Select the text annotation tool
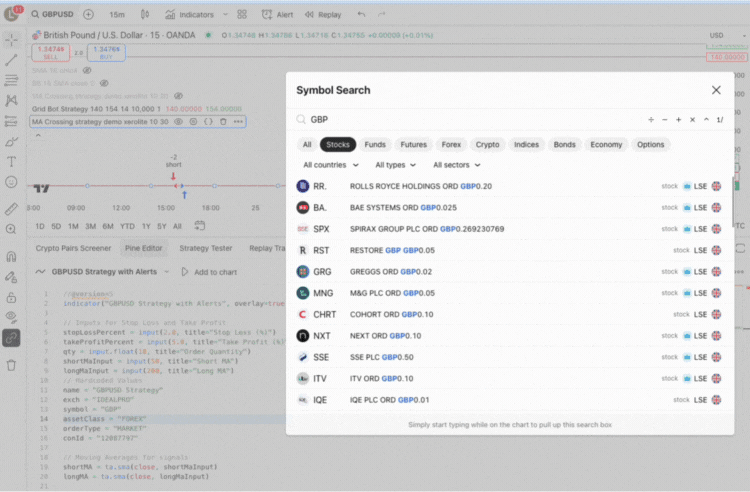Screen dimensions: 750x492 (x=11, y=162)
